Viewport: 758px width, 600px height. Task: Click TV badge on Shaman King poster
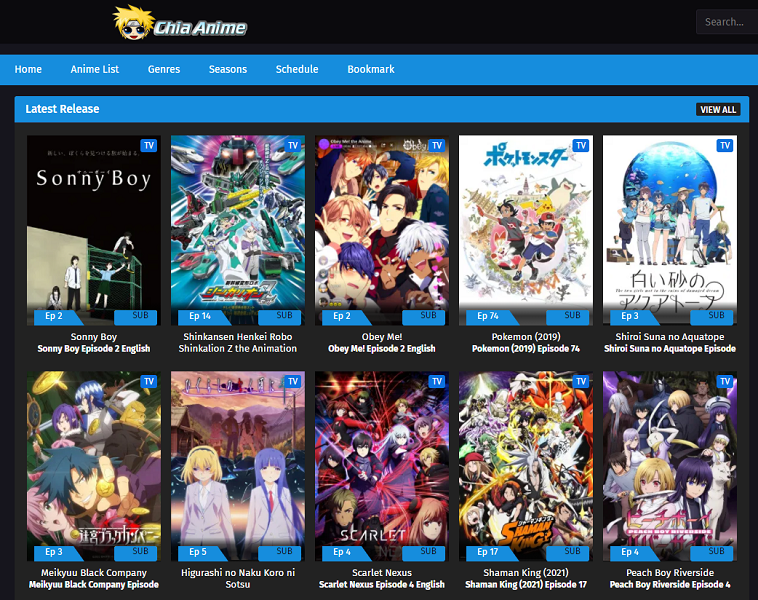[581, 381]
